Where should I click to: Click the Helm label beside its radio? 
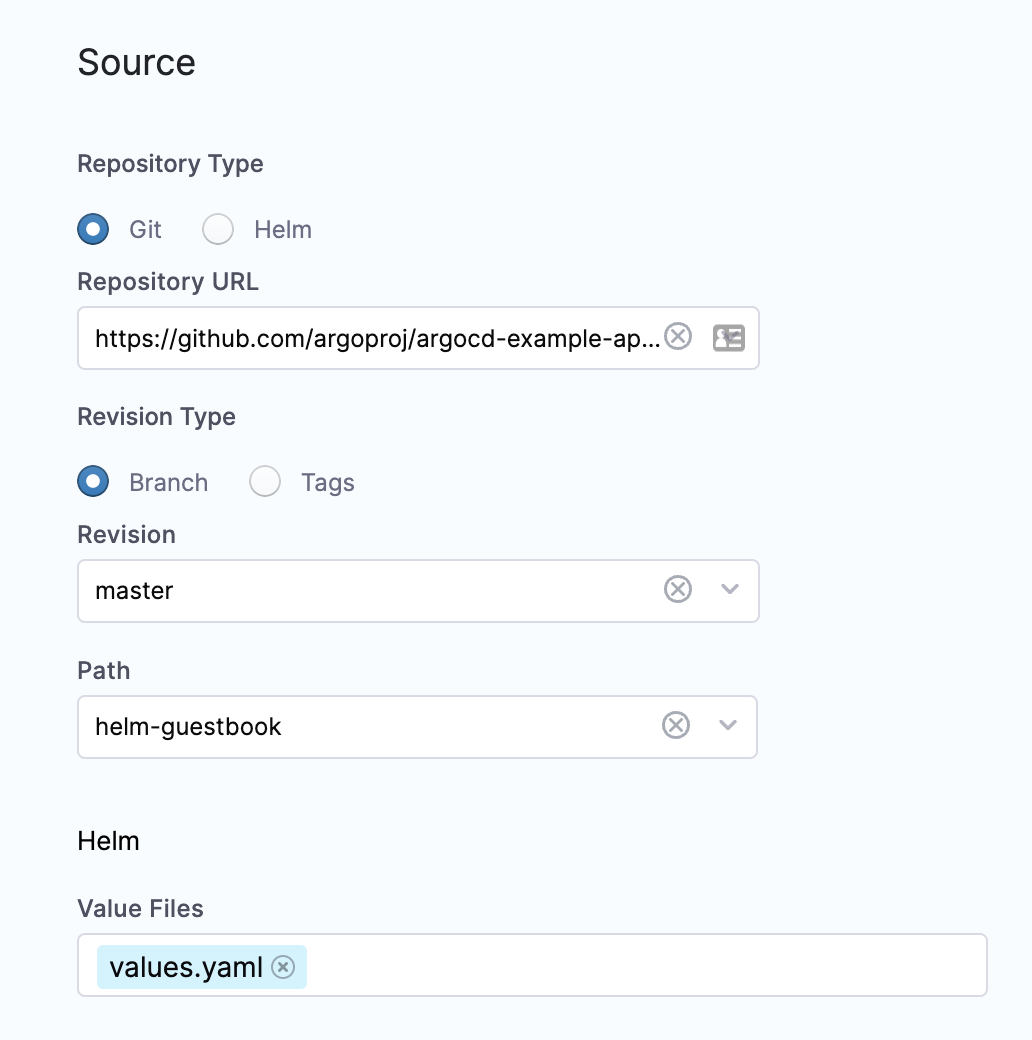(283, 229)
